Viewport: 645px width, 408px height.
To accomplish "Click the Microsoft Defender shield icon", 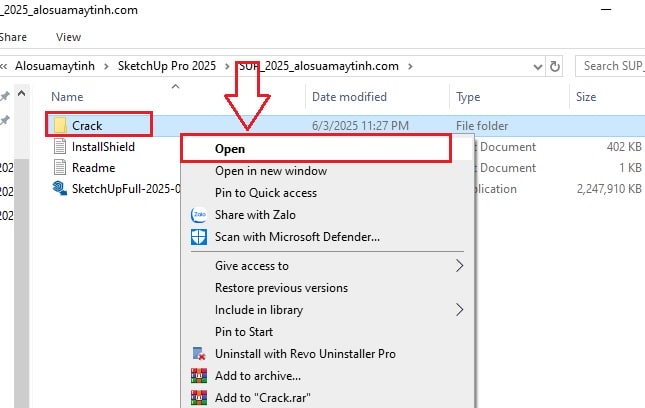I will click(x=199, y=237).
